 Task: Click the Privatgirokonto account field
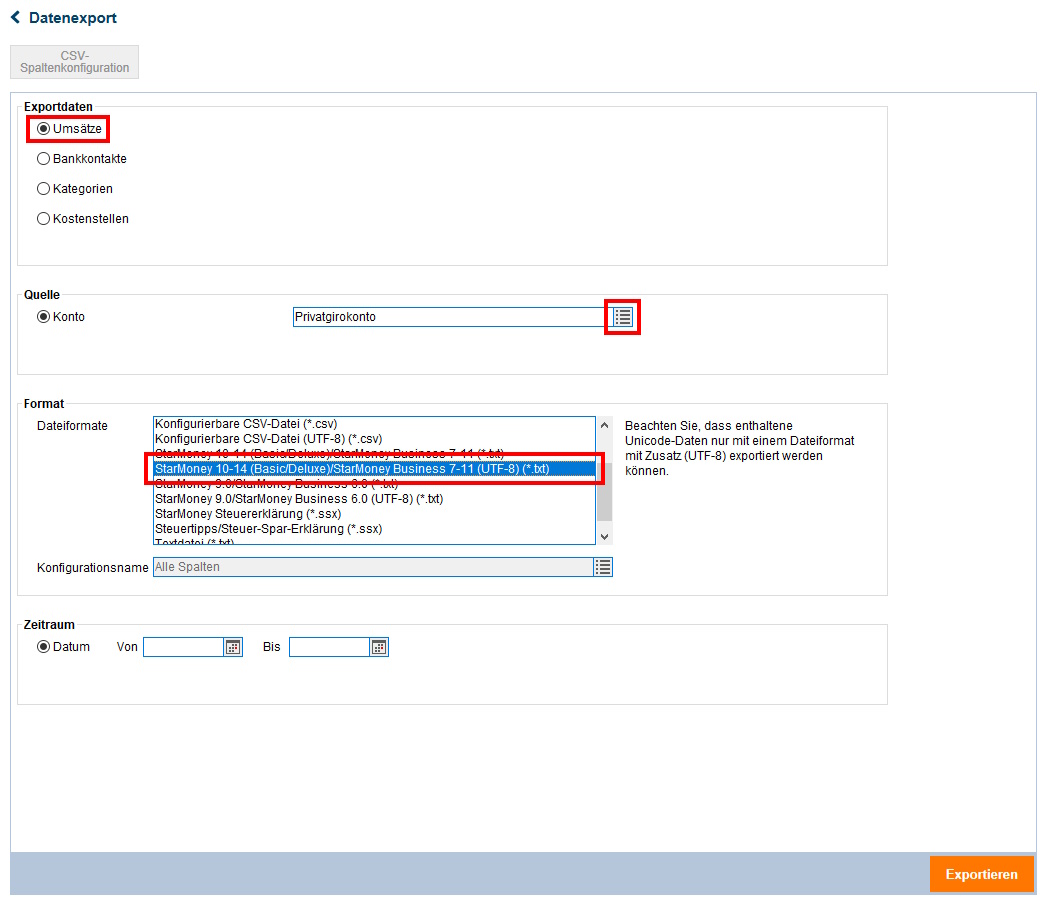pyautogui.click(x=448, y=317)
